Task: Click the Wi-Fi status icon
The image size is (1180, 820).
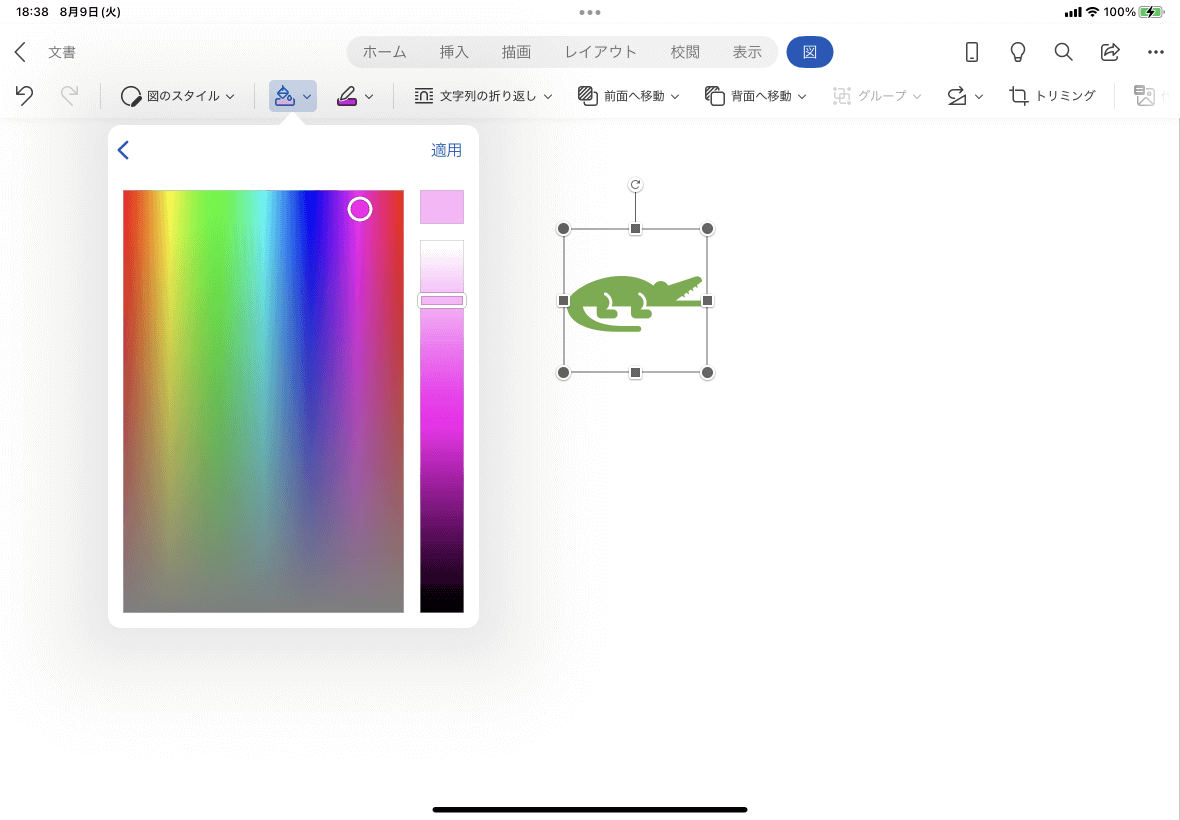Action: 1092,12
